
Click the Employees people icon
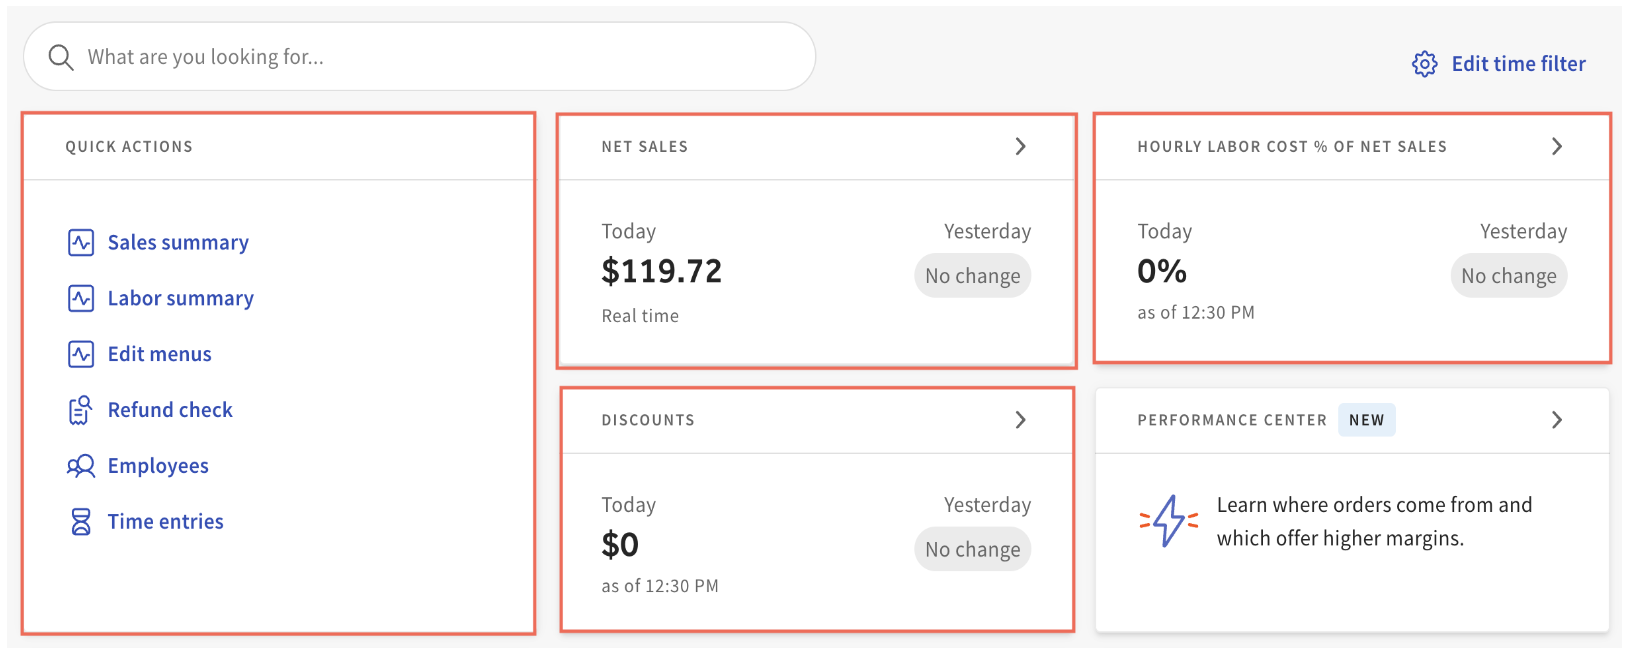[81, 466]
